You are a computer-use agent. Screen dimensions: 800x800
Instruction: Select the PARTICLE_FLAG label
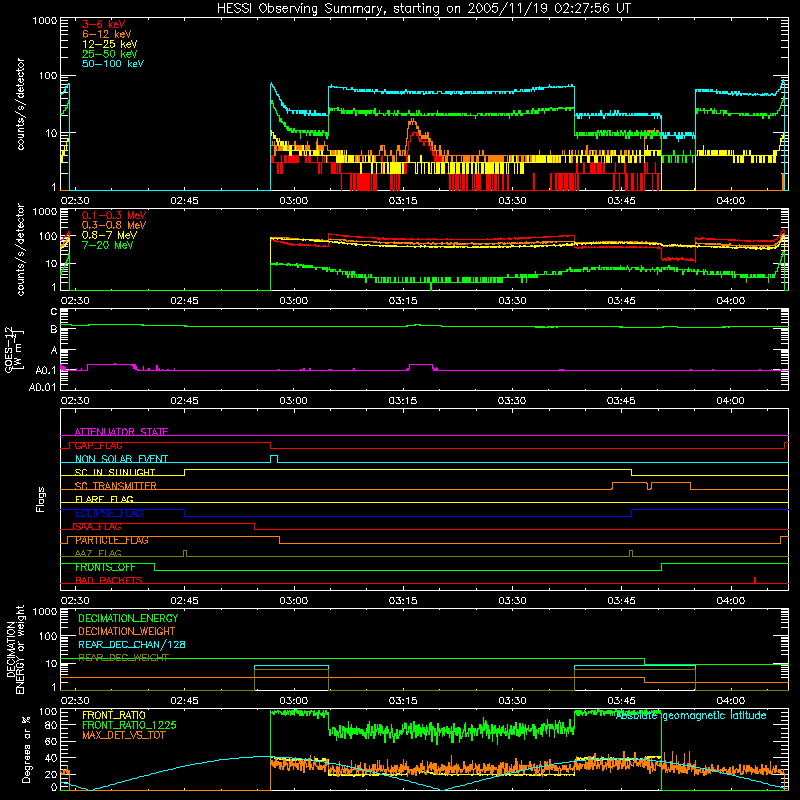coord(112,540)
